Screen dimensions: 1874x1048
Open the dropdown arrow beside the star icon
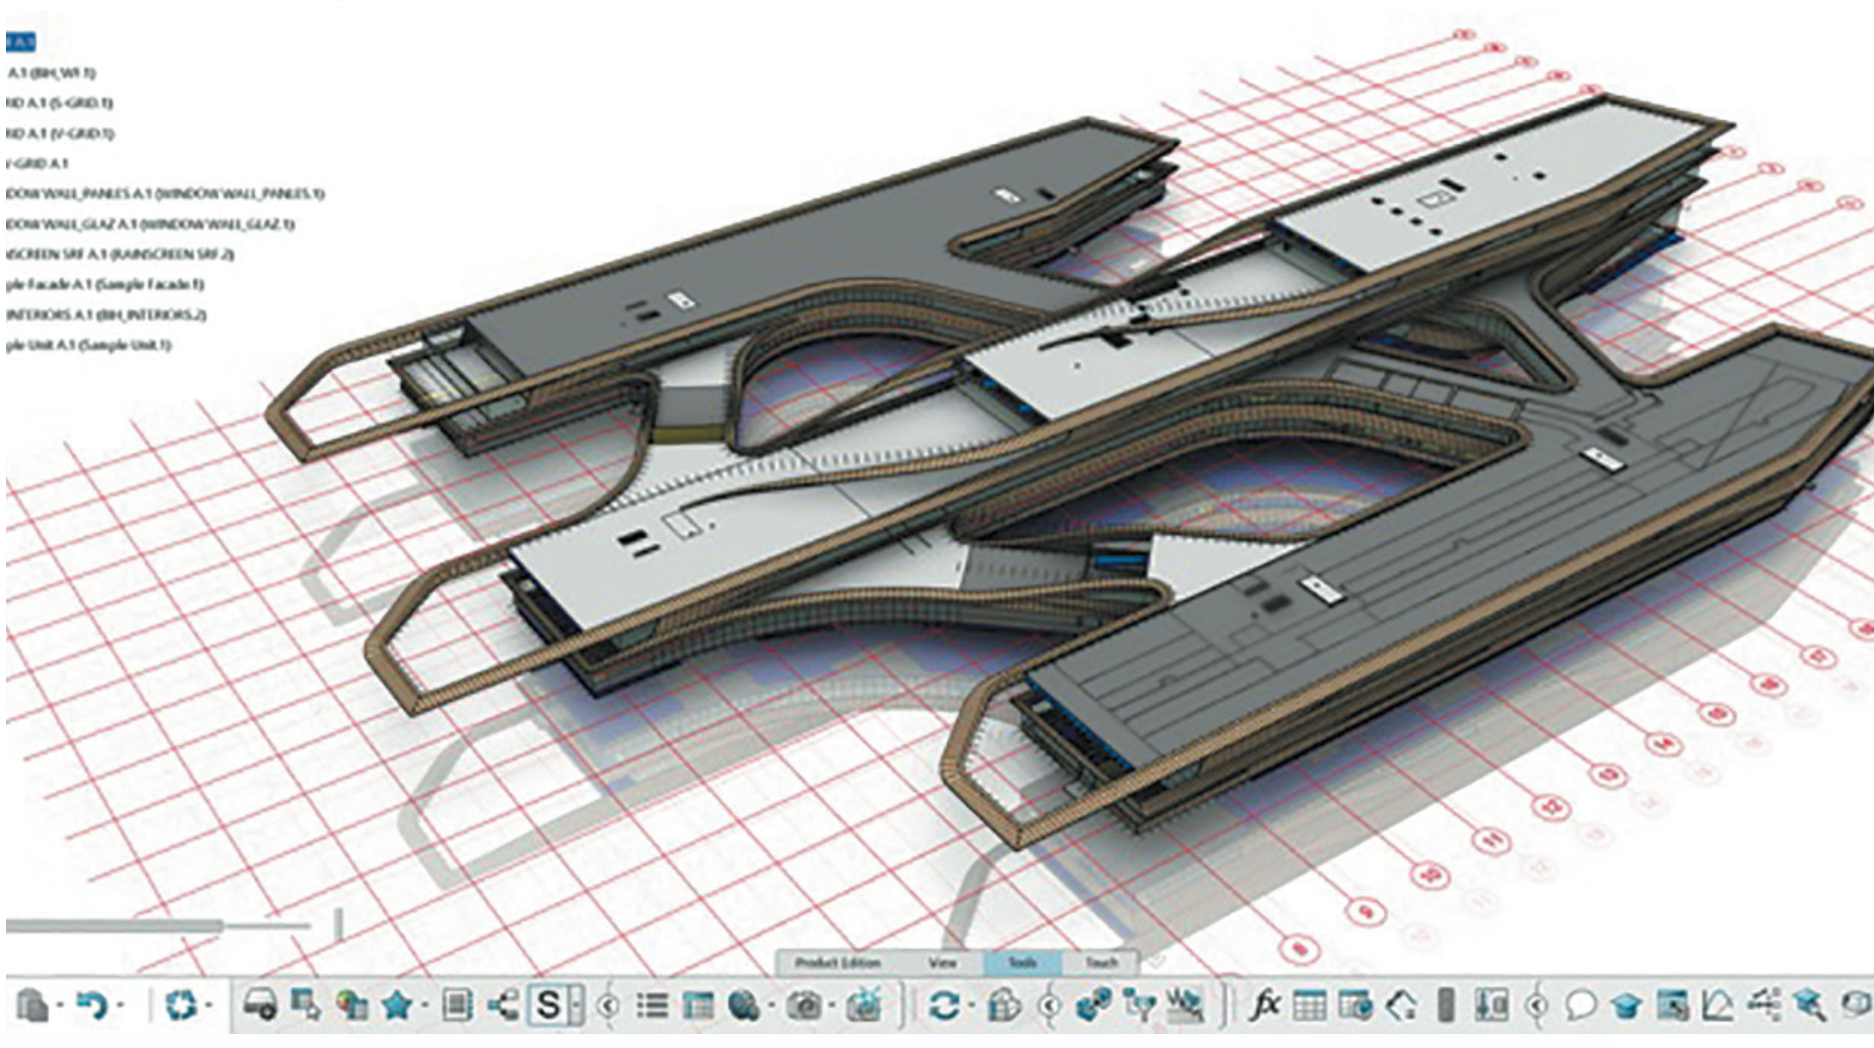(425, 1005)
